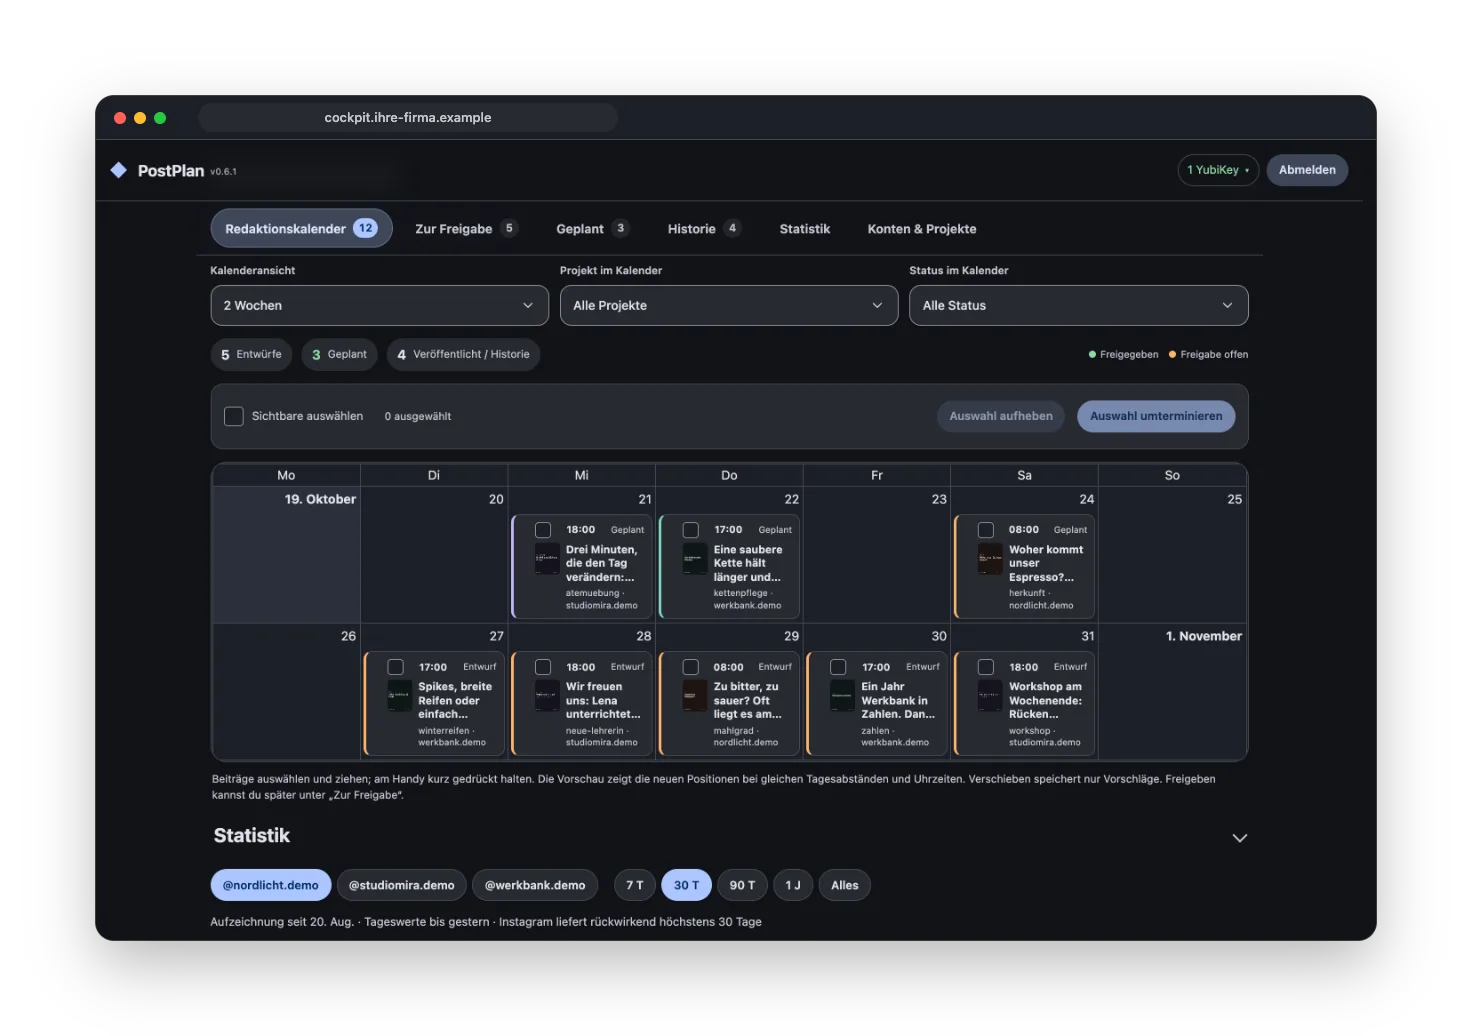The height and width of the screenshot is (1036, 1472).
Task: Open the Alle Status dropdown
Action: pos(1079,306)
